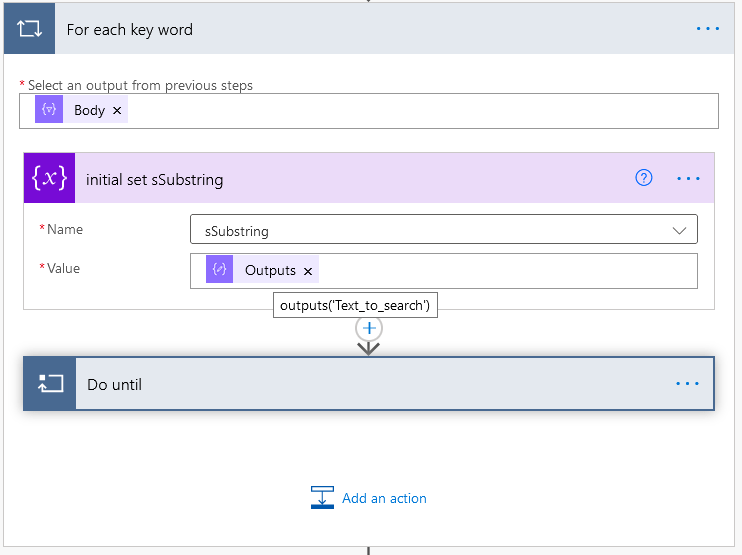Remove the Outputs token from Value
The width and height of the screenshot is (742, 555).
(308, 271)
